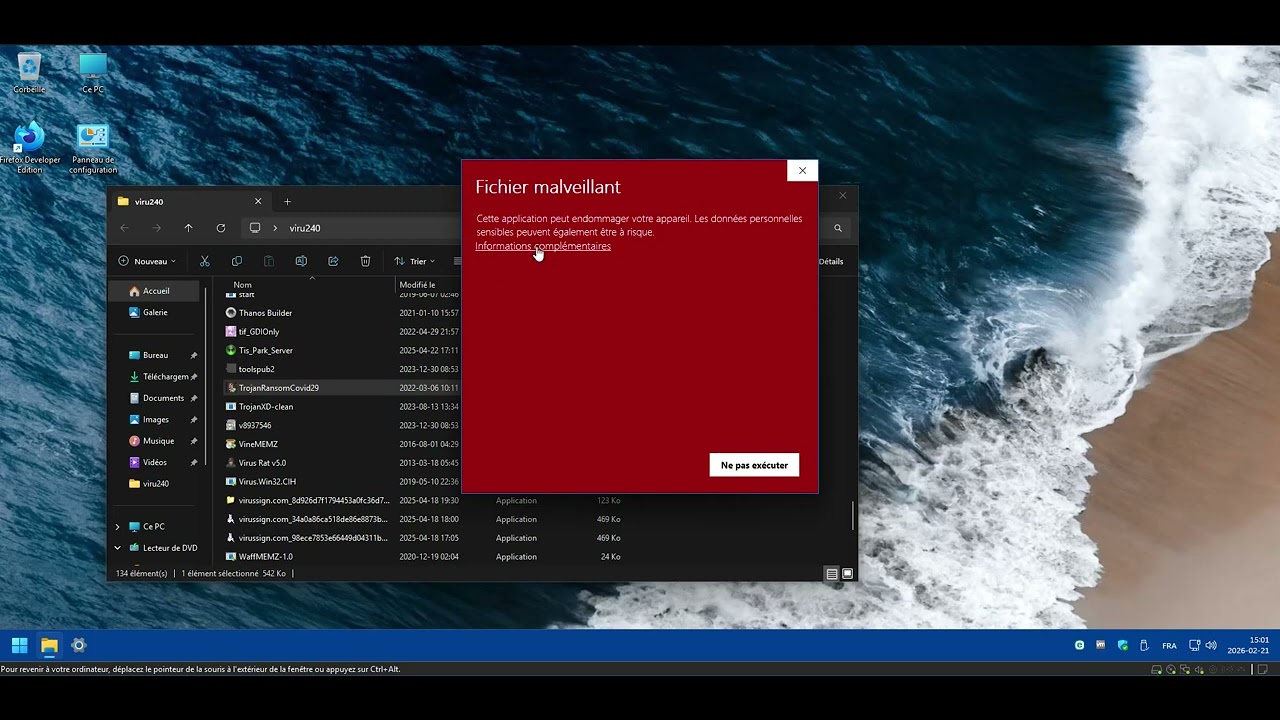
Task: Close the Fichier malveillant dialog
Action: pyautogui.click(x=802, y=171)
